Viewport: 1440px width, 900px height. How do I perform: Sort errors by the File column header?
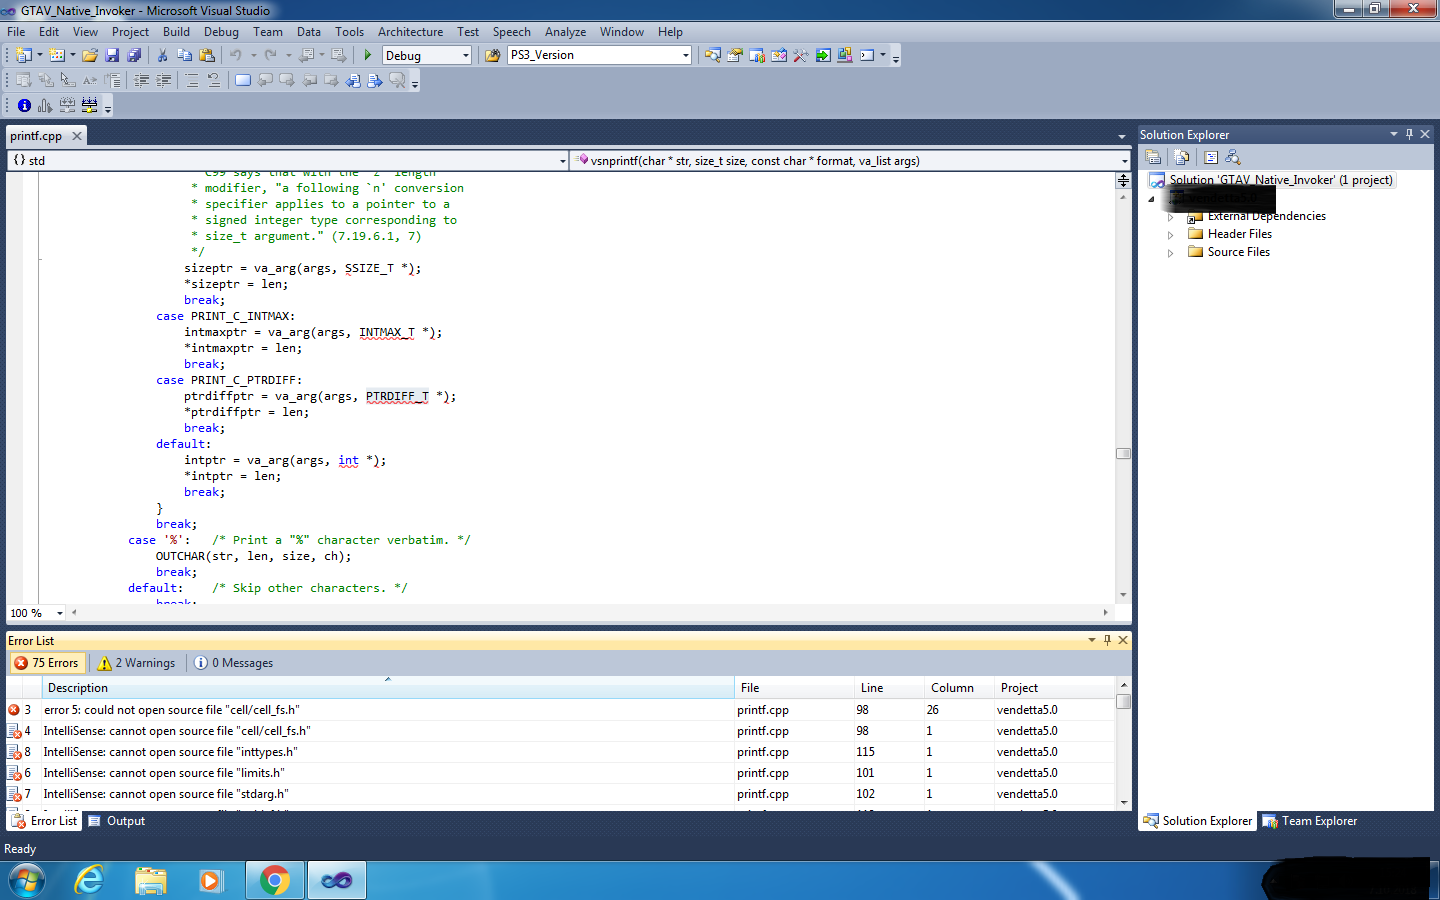794,688
